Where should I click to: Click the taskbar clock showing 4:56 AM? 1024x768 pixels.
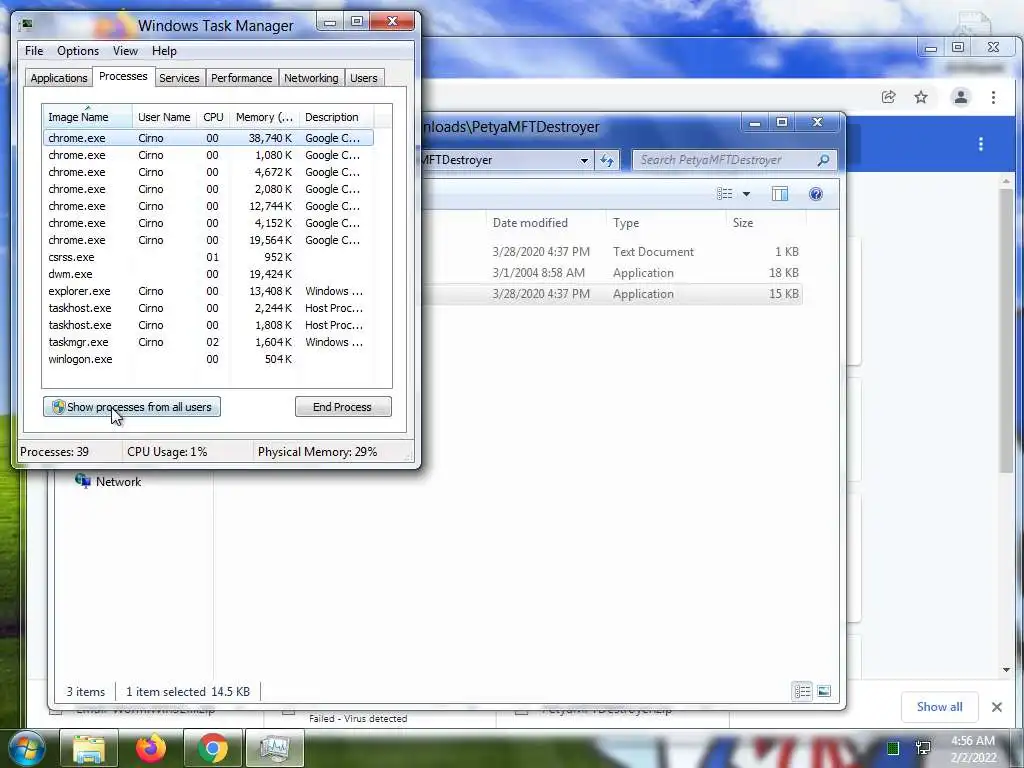tap(972, 749)
